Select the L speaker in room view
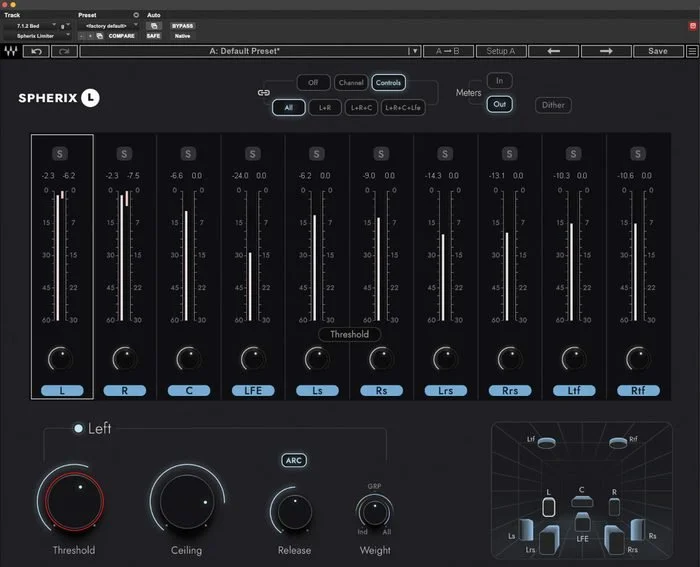This screenshot has width=700, height=567. (x=549, y=507)
